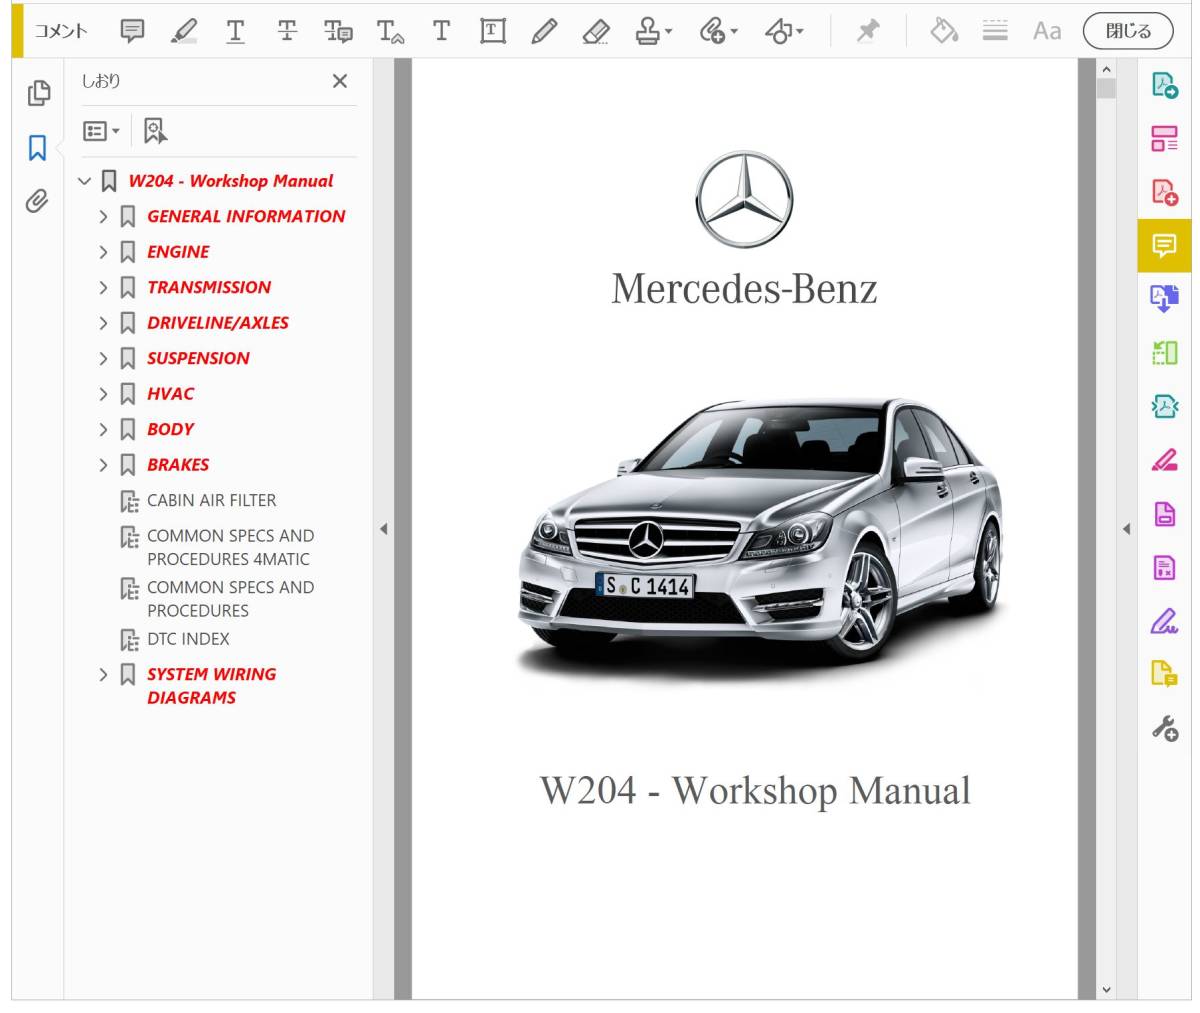Collapse the left navigation pane arrow
Screen dimensions: 1200x1013
(x=383, y=529)
